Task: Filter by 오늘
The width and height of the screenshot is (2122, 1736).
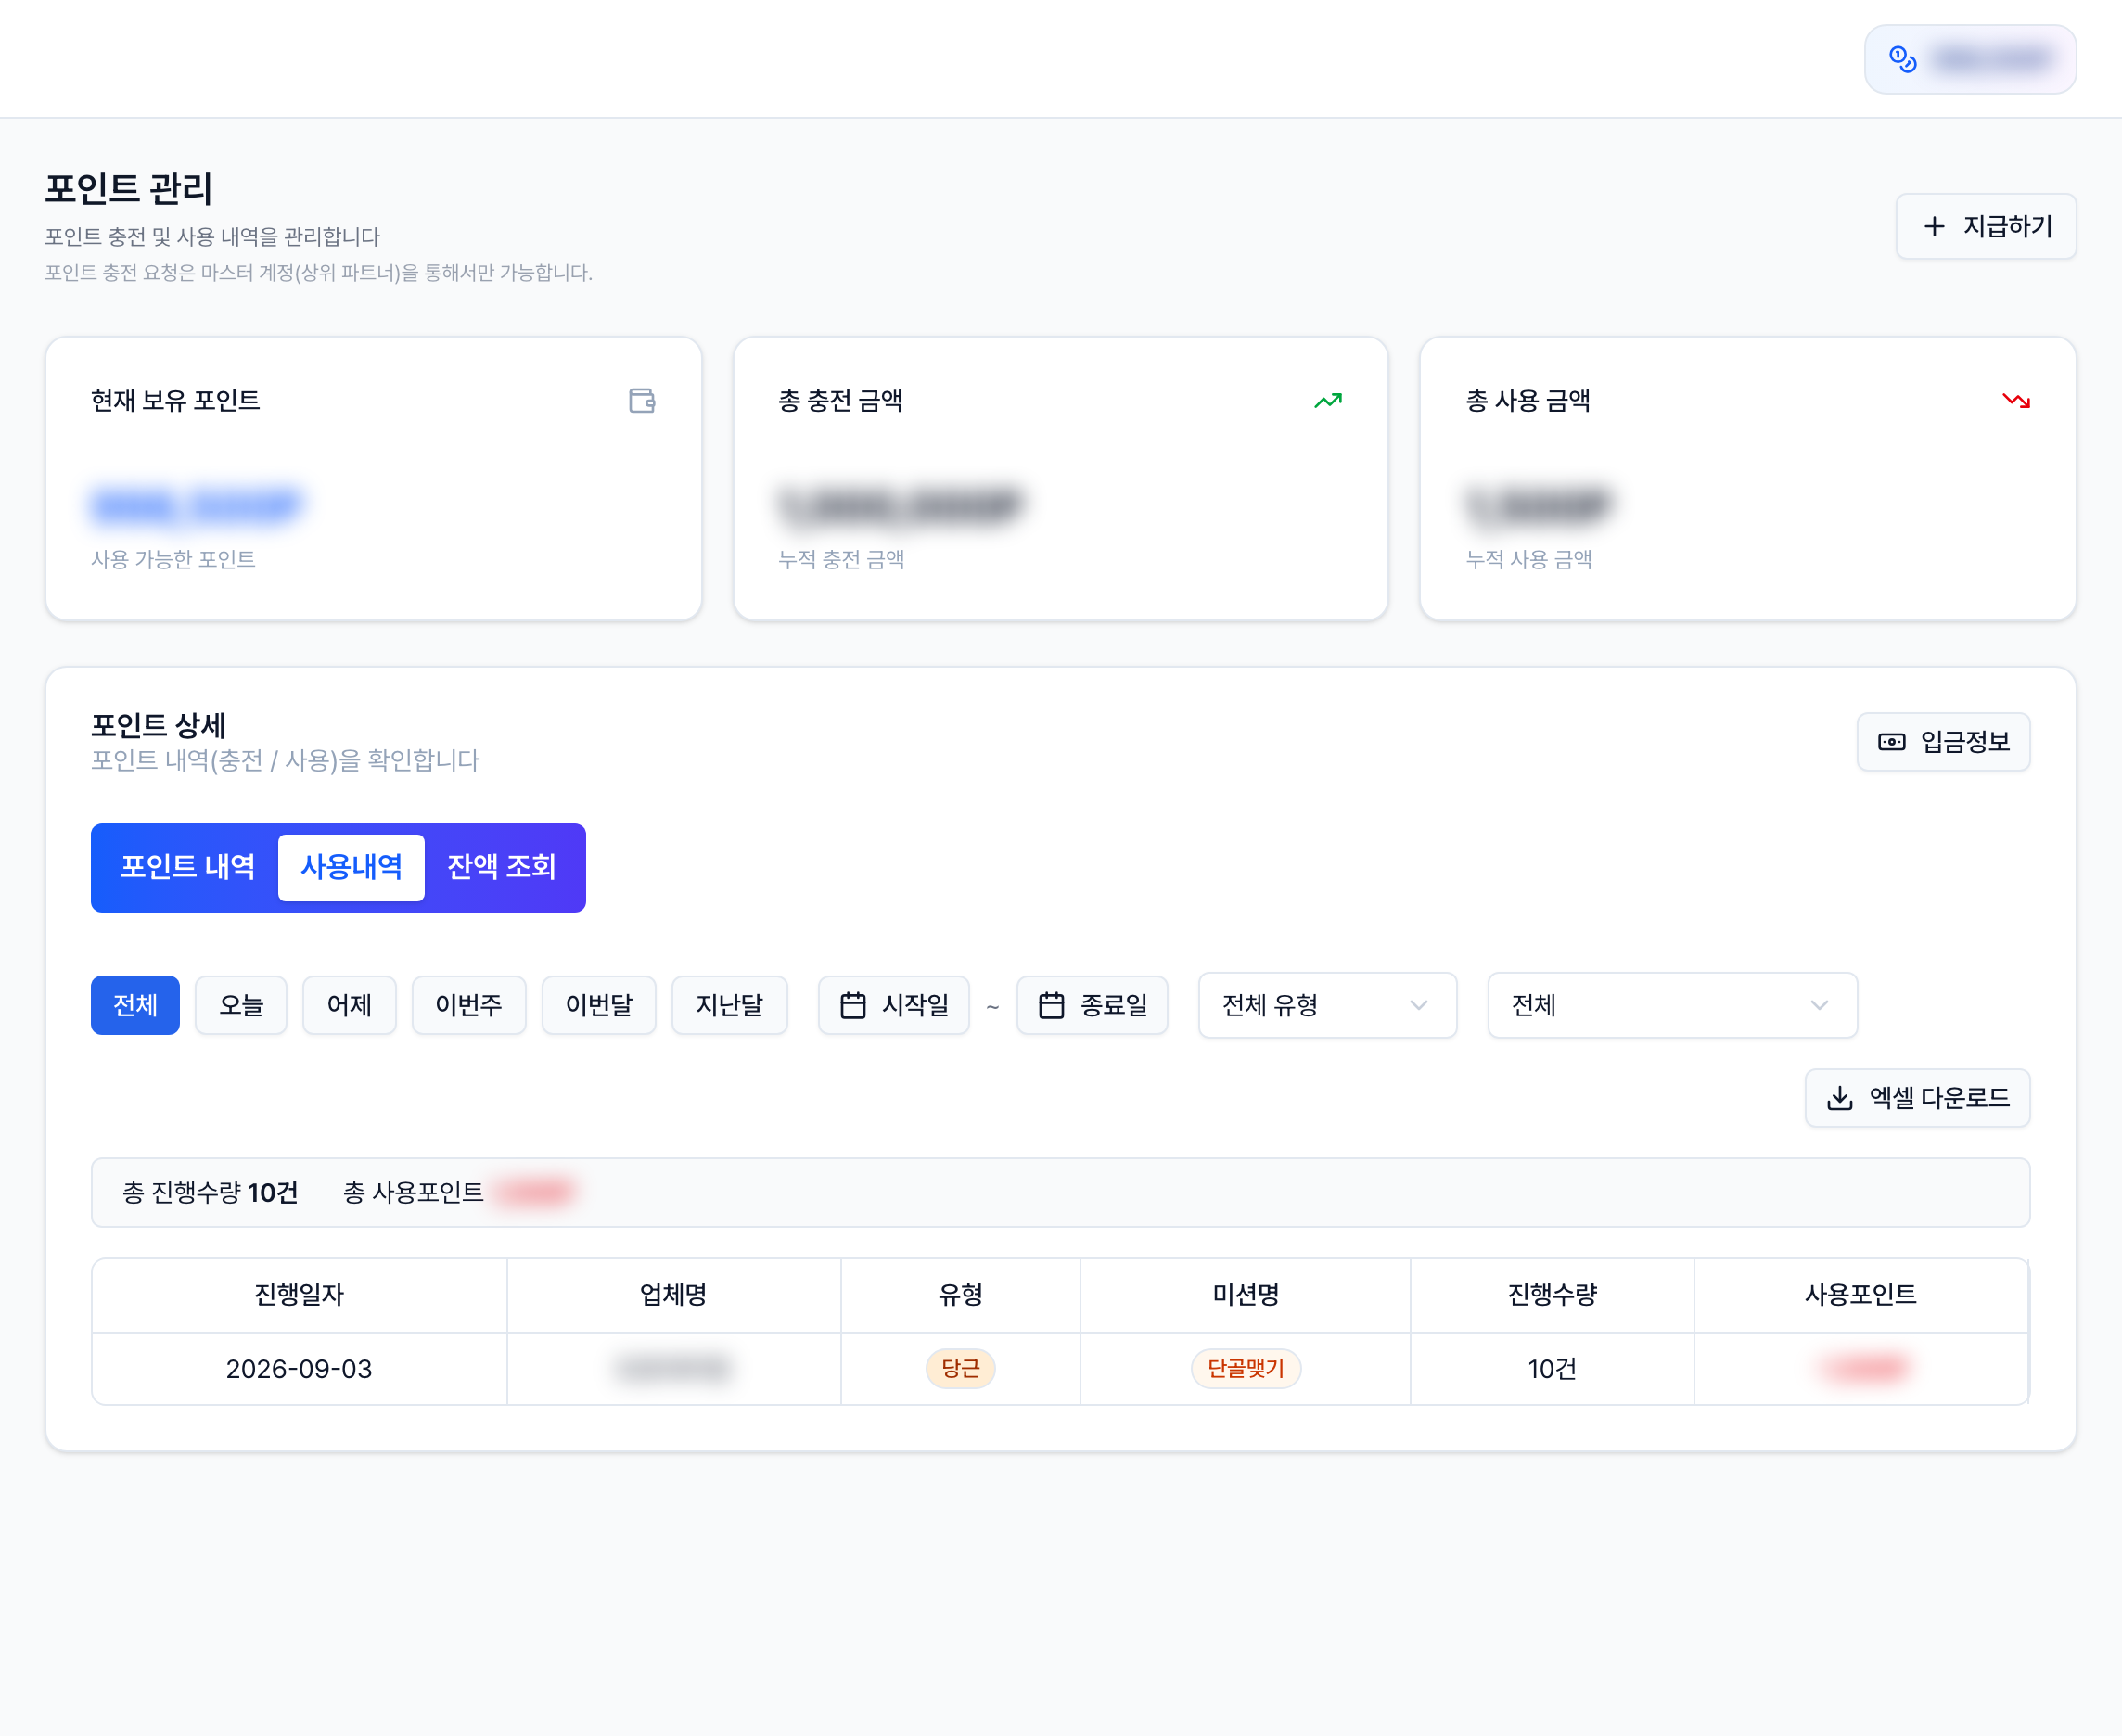Action: [x=241, y=1005]
